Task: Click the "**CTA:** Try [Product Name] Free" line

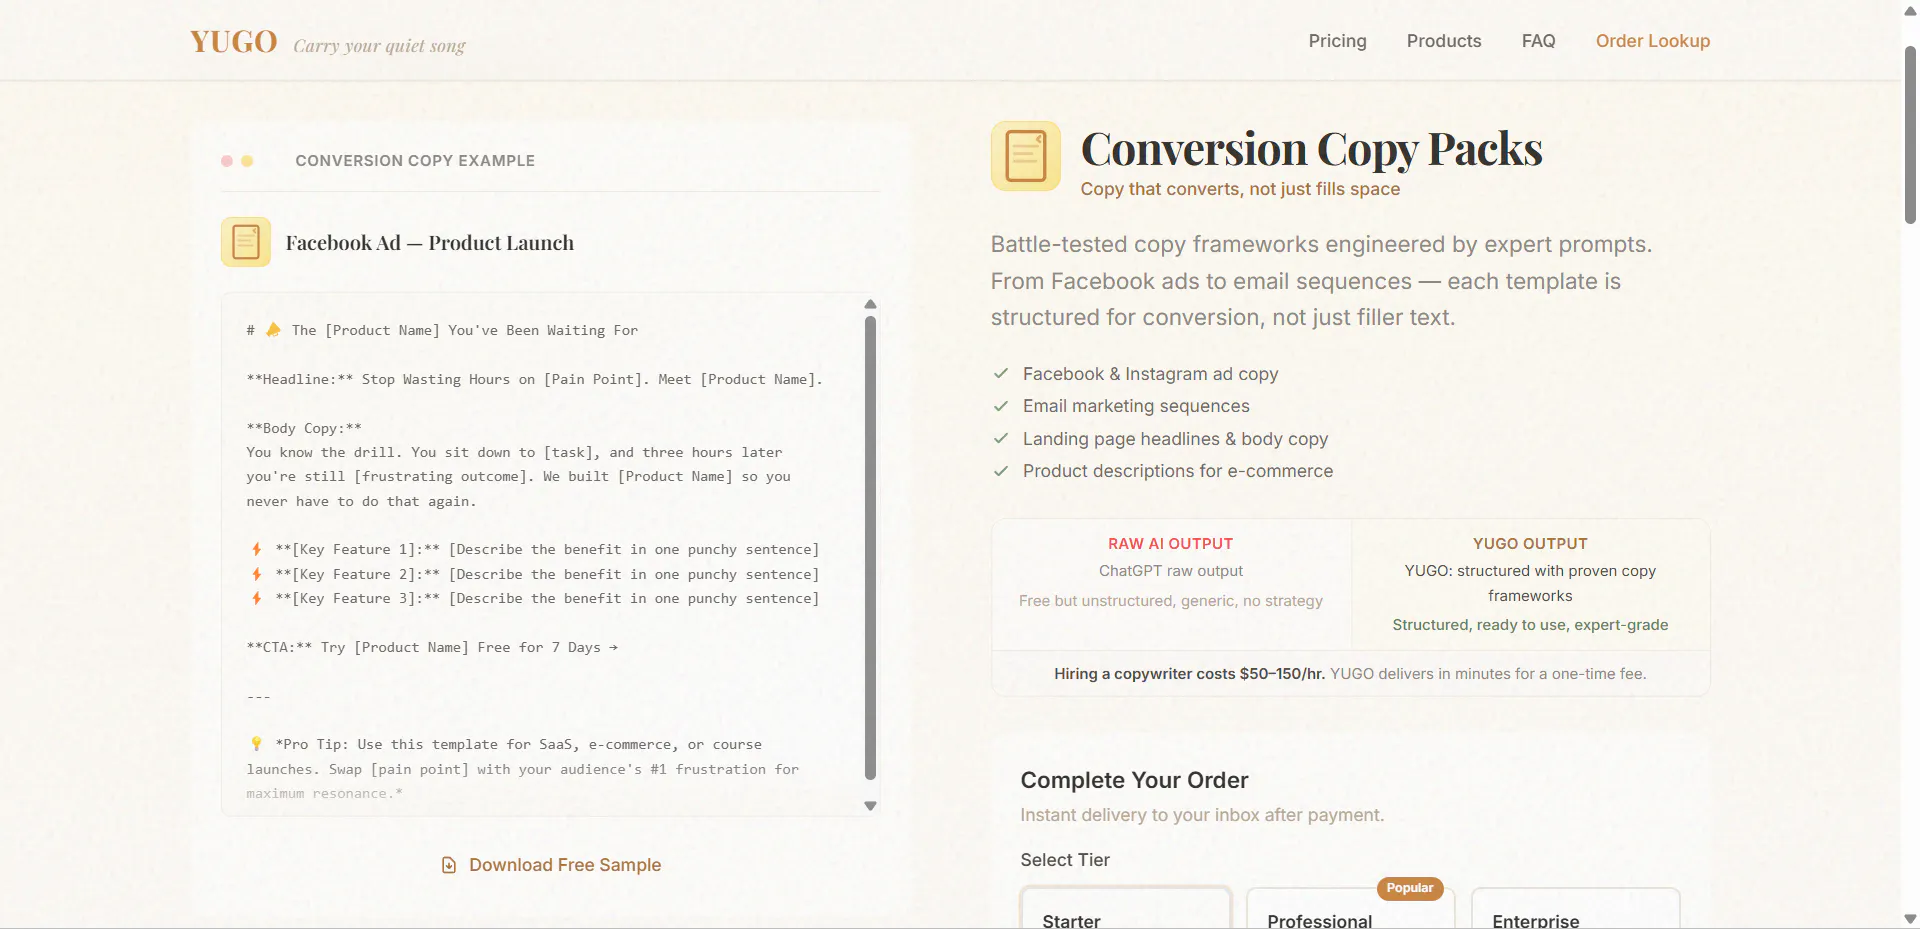Action: coord(432,647)
